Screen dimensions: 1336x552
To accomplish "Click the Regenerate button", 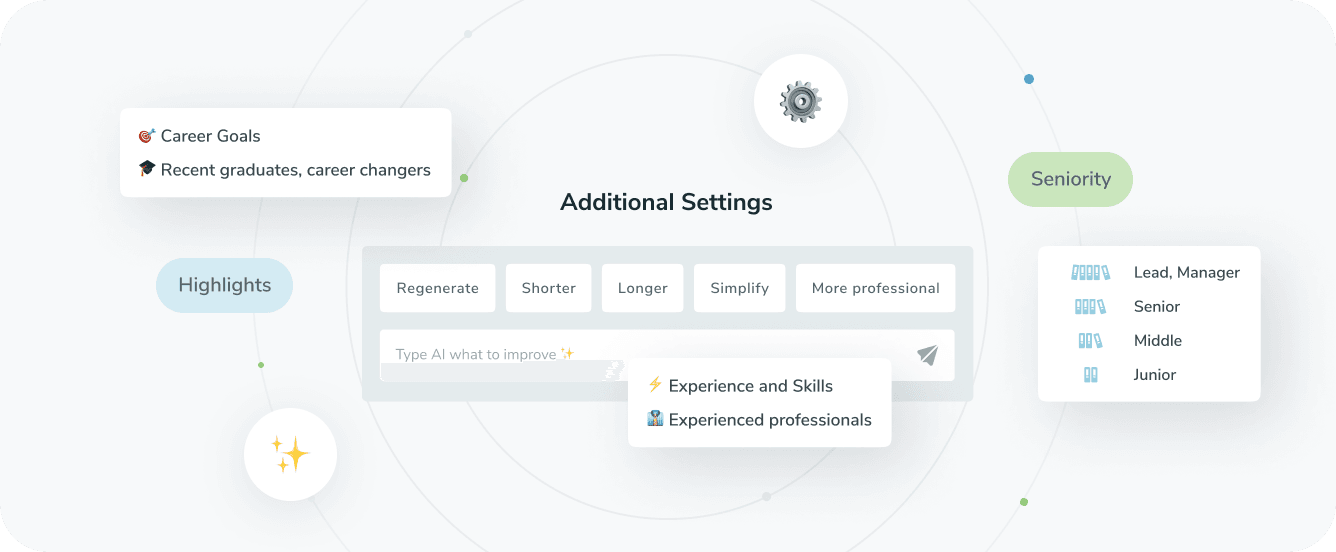I will pyautogui.click(x=437, y=288).
